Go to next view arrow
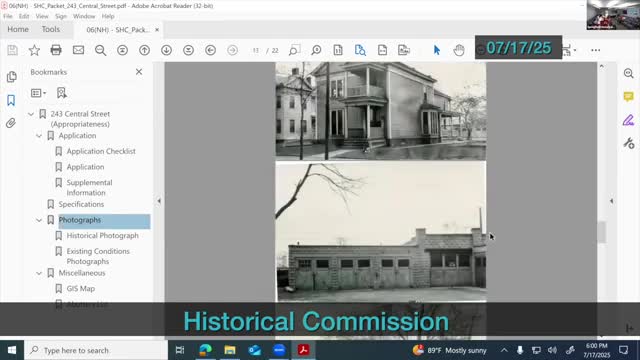This screenshot has height=360, width=640. [233, 50]
